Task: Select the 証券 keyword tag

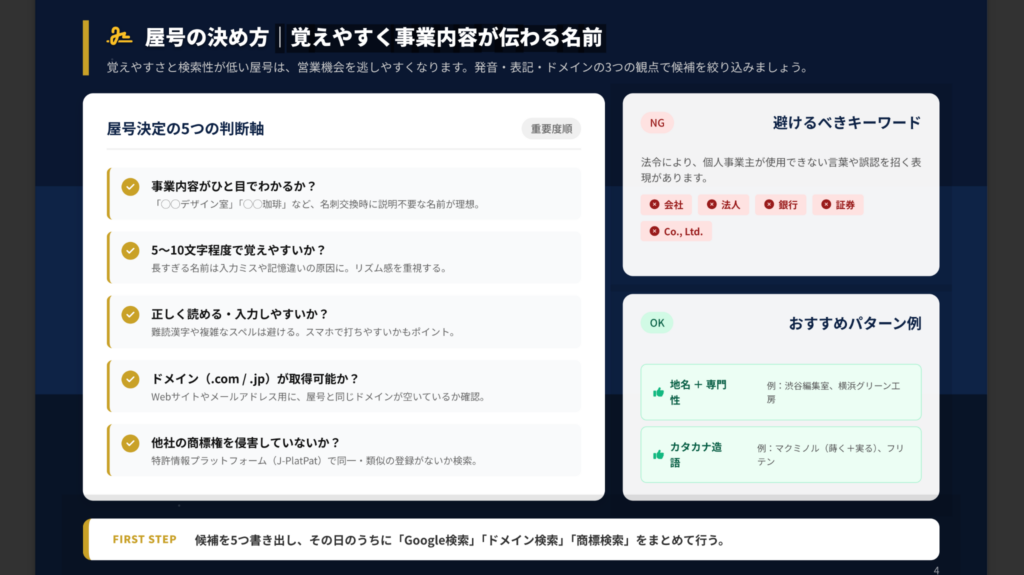Action: pyautogui.click(x=838, y=204)
